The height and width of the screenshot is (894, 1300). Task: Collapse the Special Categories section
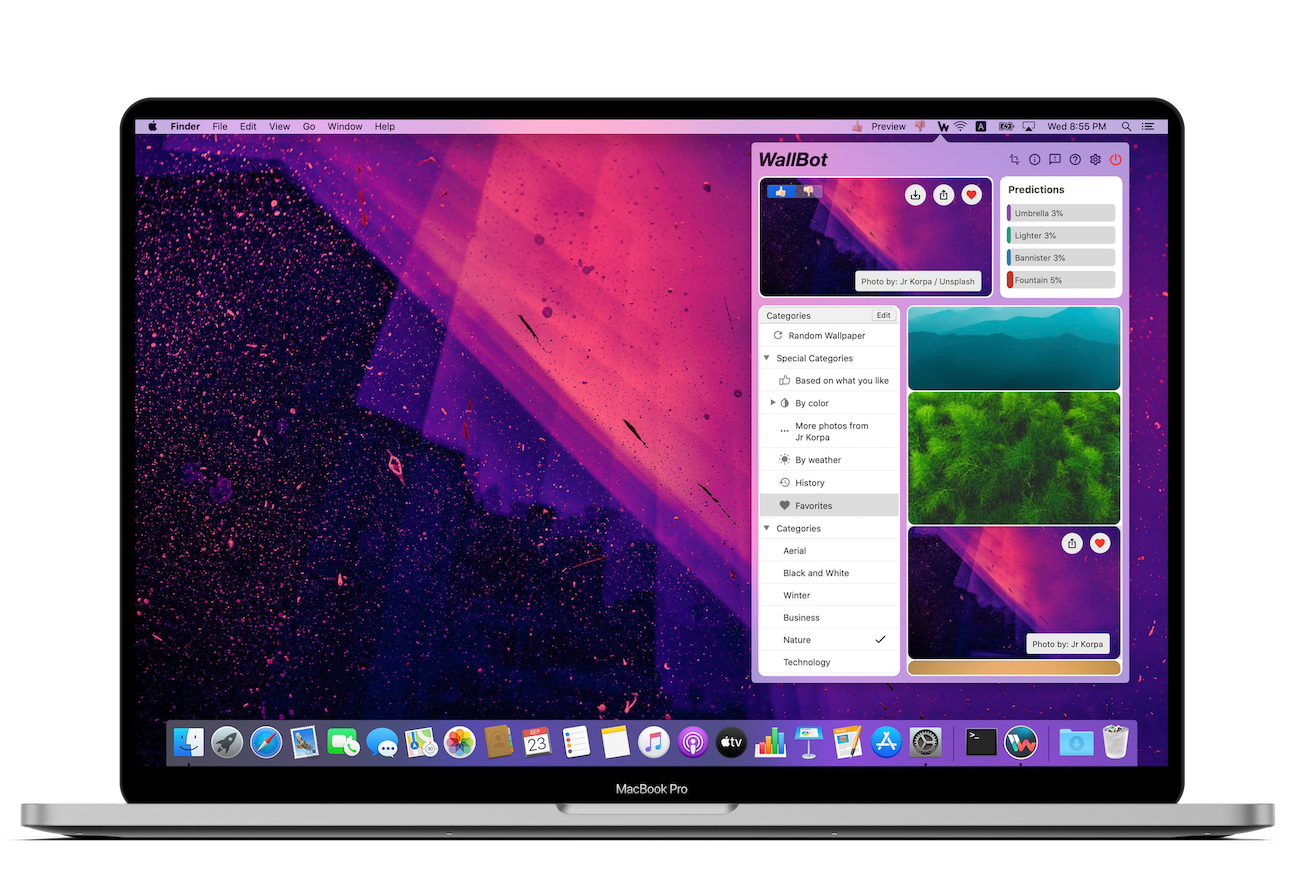coord(767,358)
